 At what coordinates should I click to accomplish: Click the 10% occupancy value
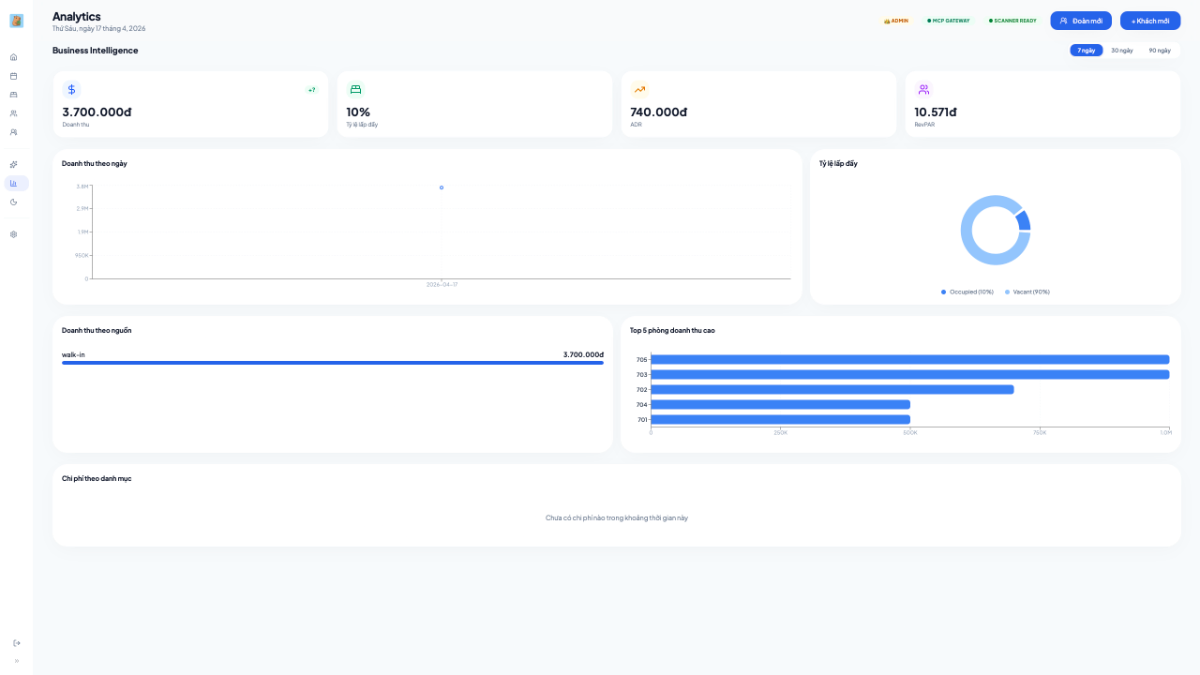(358, 112)
